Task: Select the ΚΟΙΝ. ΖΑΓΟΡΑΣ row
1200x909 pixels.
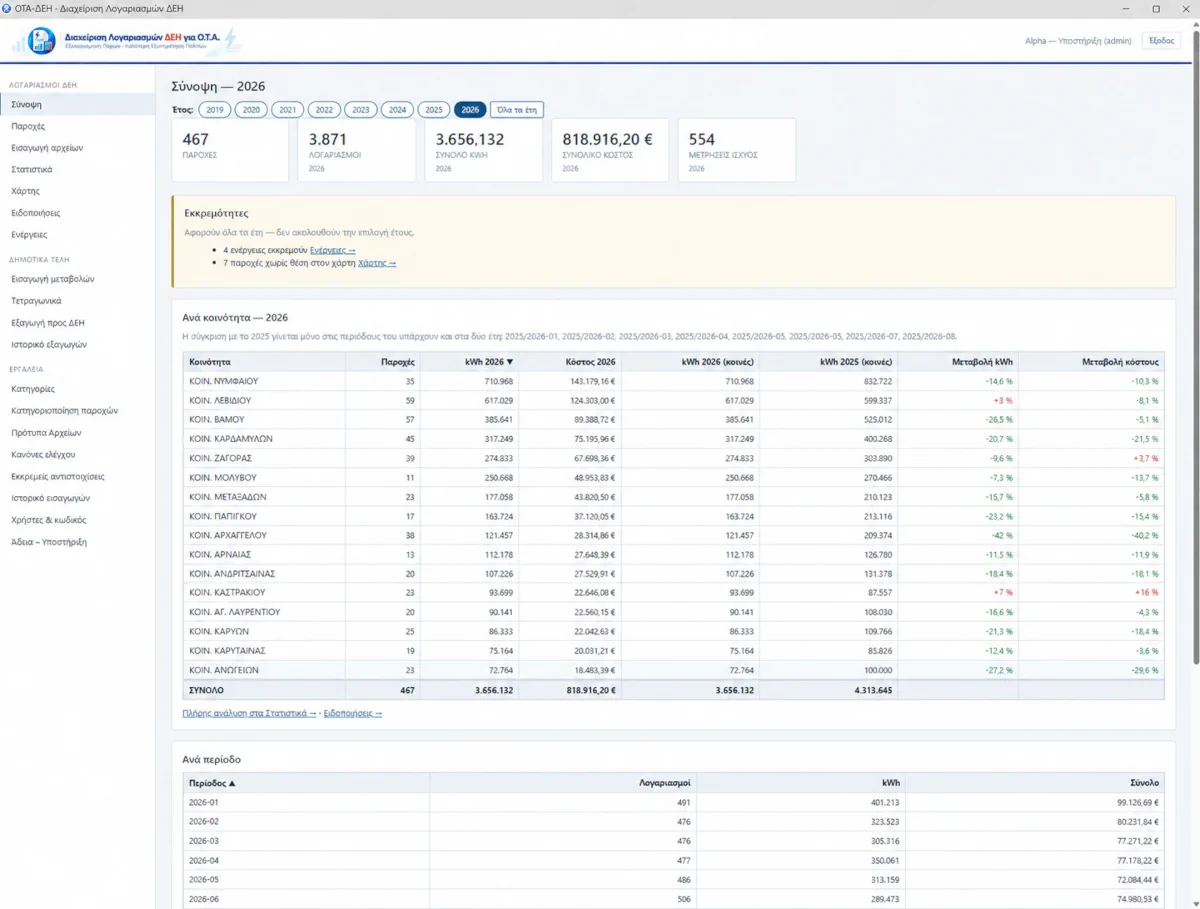Action: 673,458
